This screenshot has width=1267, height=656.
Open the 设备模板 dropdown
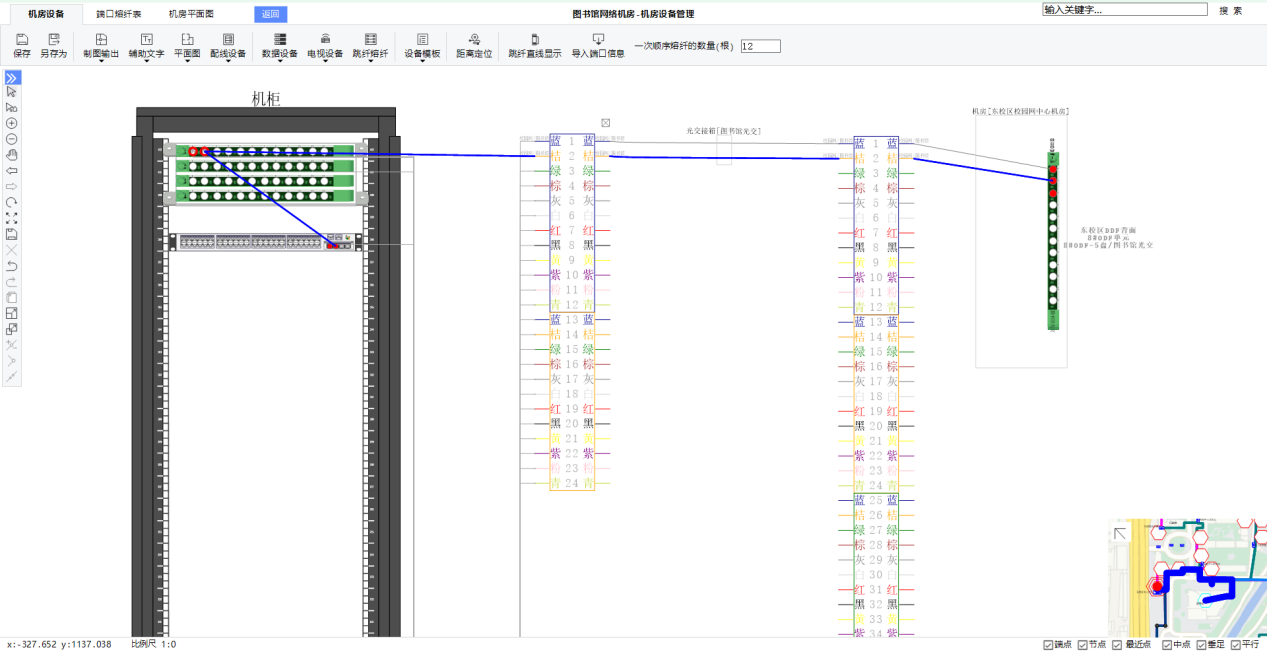click(422, 46)
